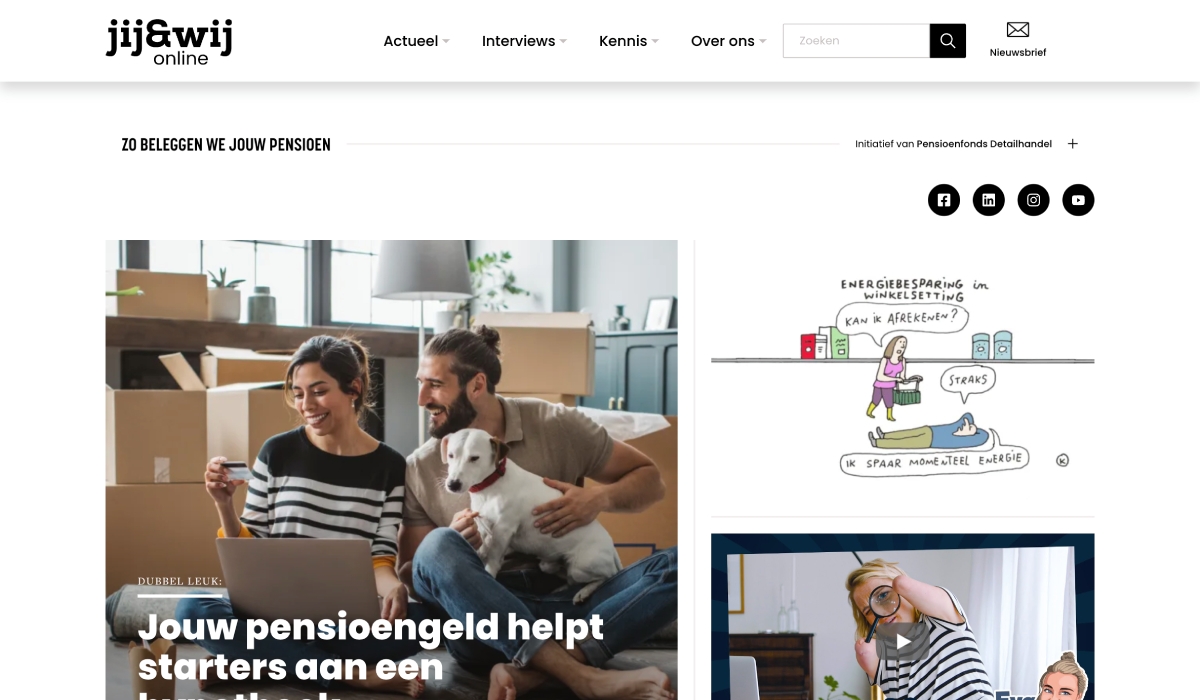Expand the Actueel dropdown menu

416,41
